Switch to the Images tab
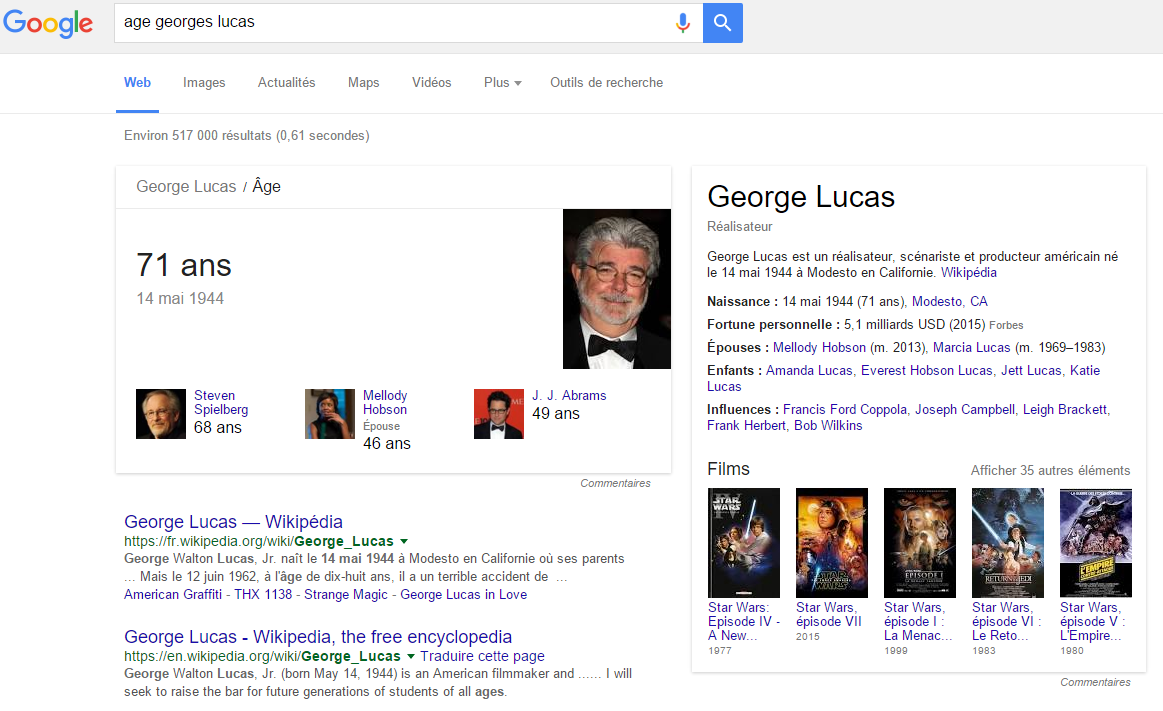The height and width of the screenshot is (711, 1163). click(x=204, y=82)
